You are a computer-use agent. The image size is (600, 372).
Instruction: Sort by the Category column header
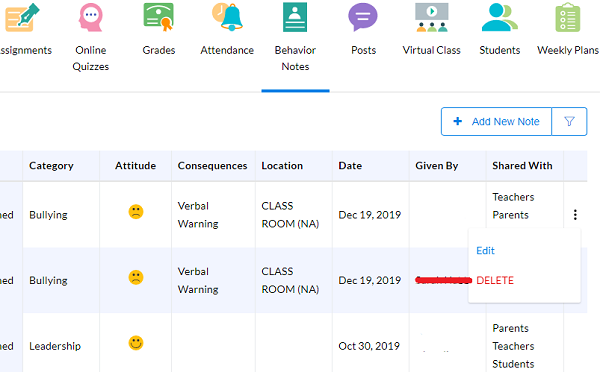coord(51,166)
